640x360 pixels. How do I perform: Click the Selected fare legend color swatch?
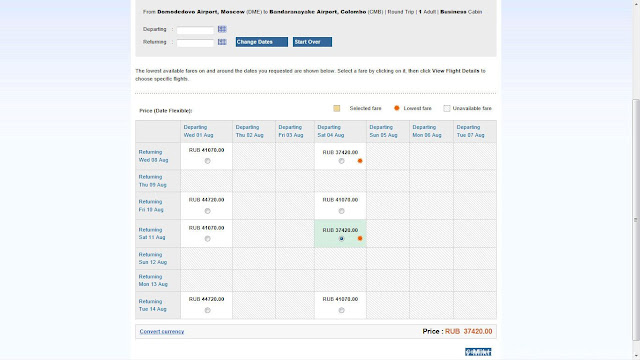[x=336, y=108]
